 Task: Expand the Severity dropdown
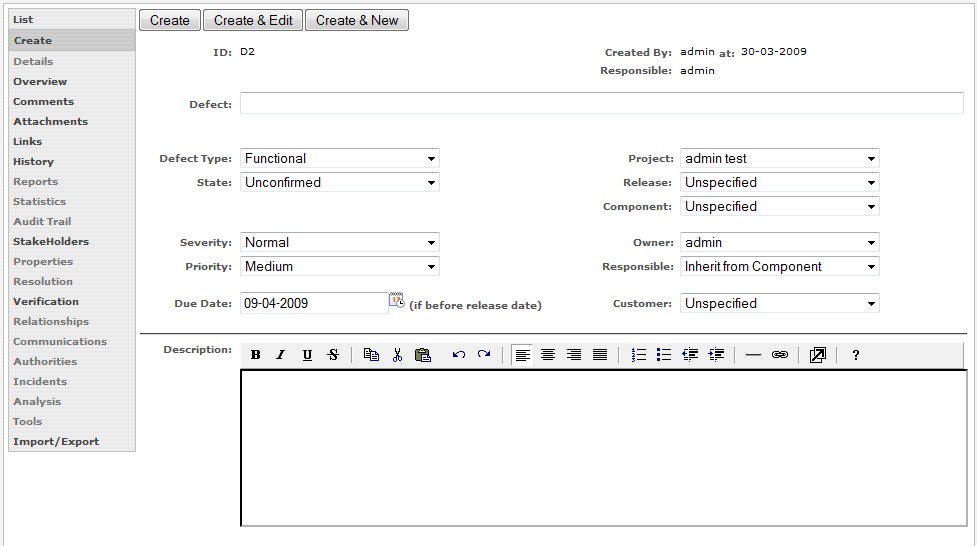(x=340, y=243)
